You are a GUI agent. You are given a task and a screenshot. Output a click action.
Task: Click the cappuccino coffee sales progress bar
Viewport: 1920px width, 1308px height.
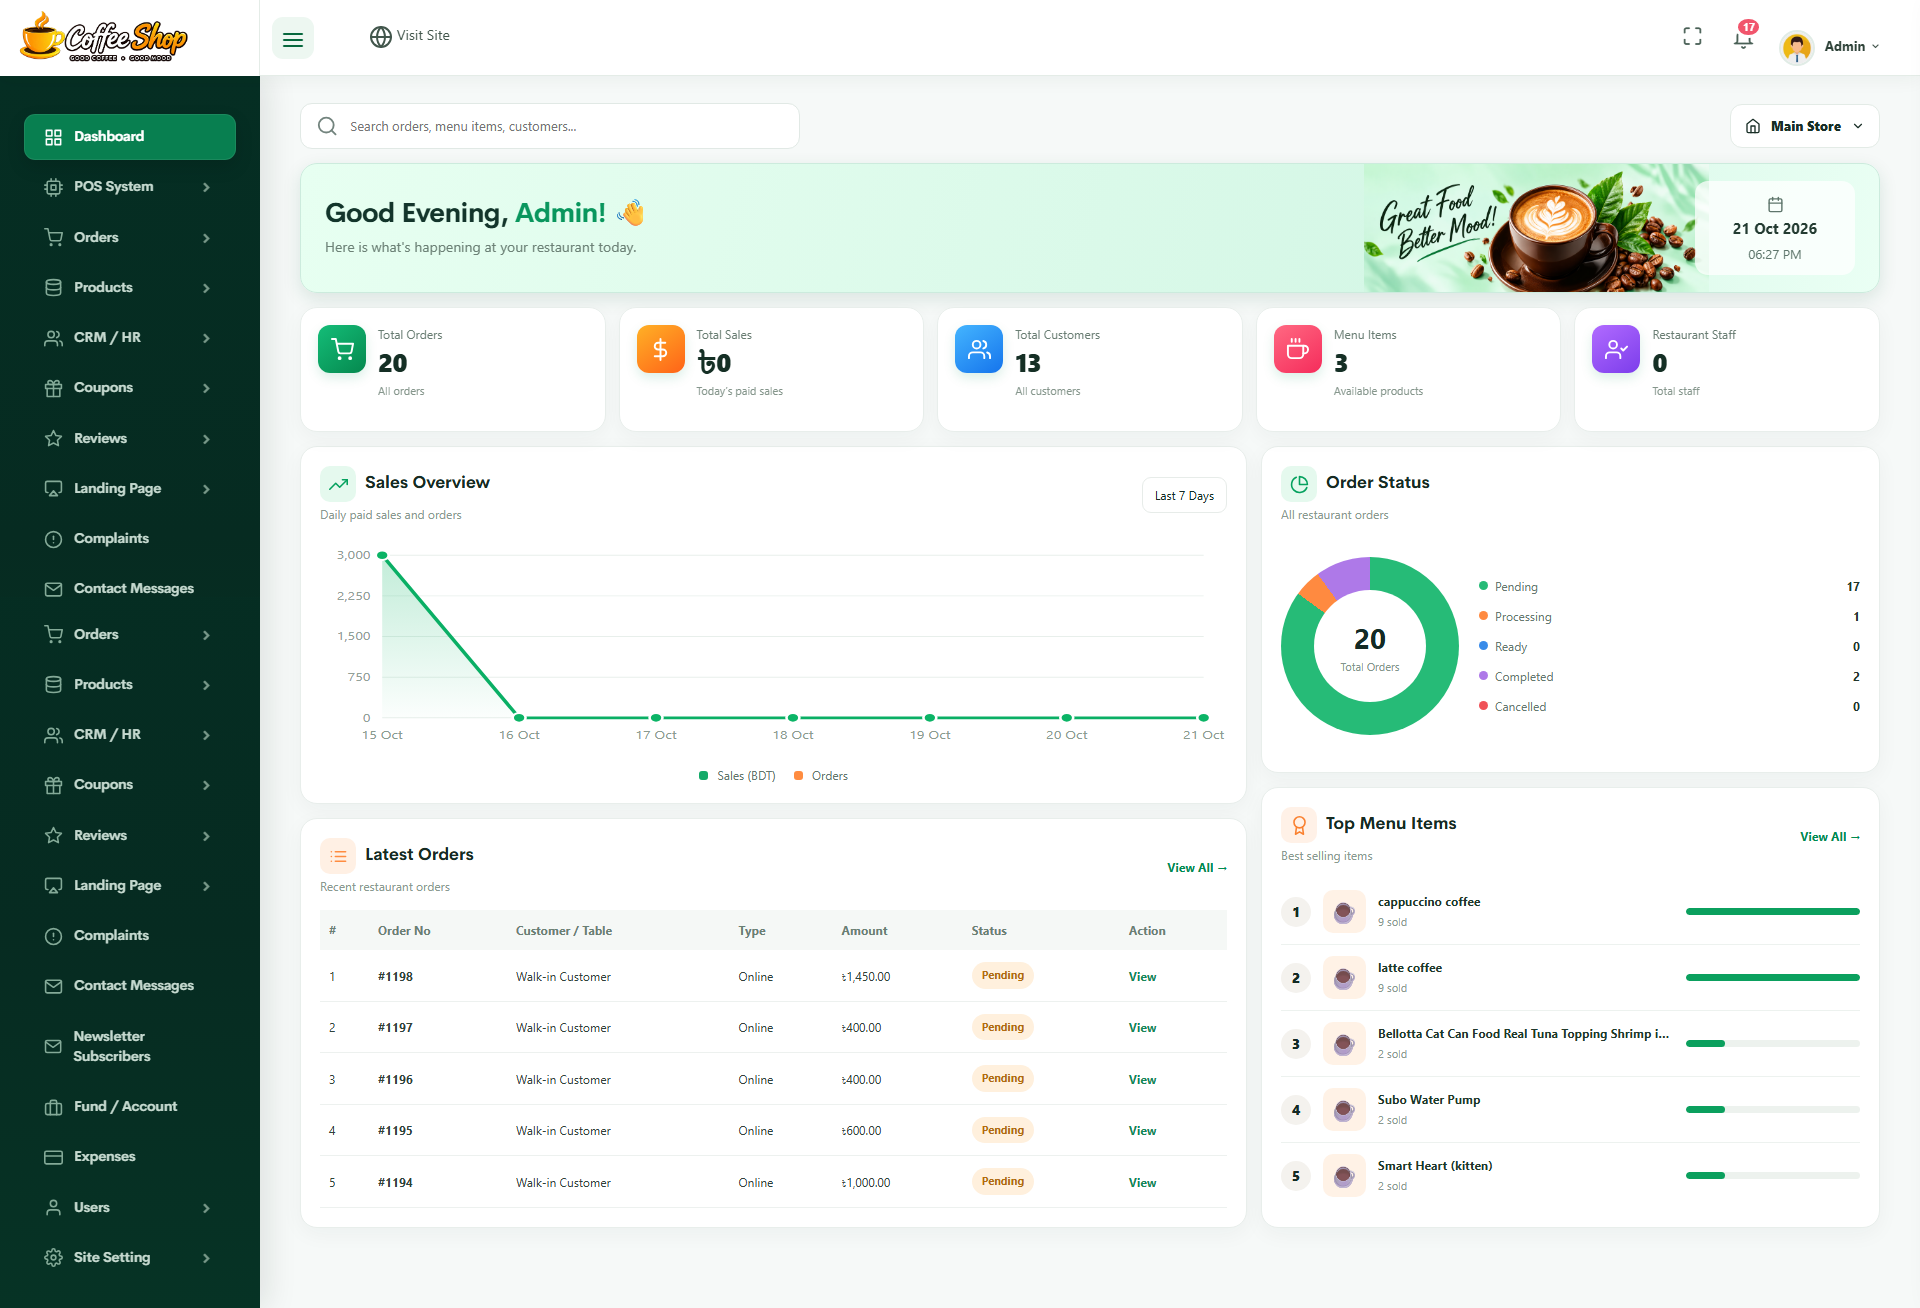[1772, 912]
